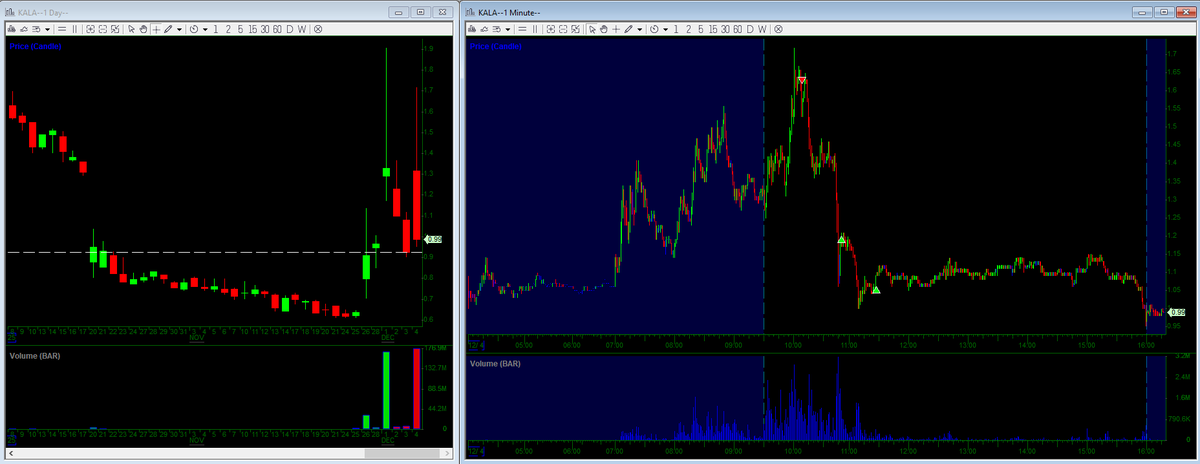Select the pointer tool in 1 Day window

click(x=131, y=29)
